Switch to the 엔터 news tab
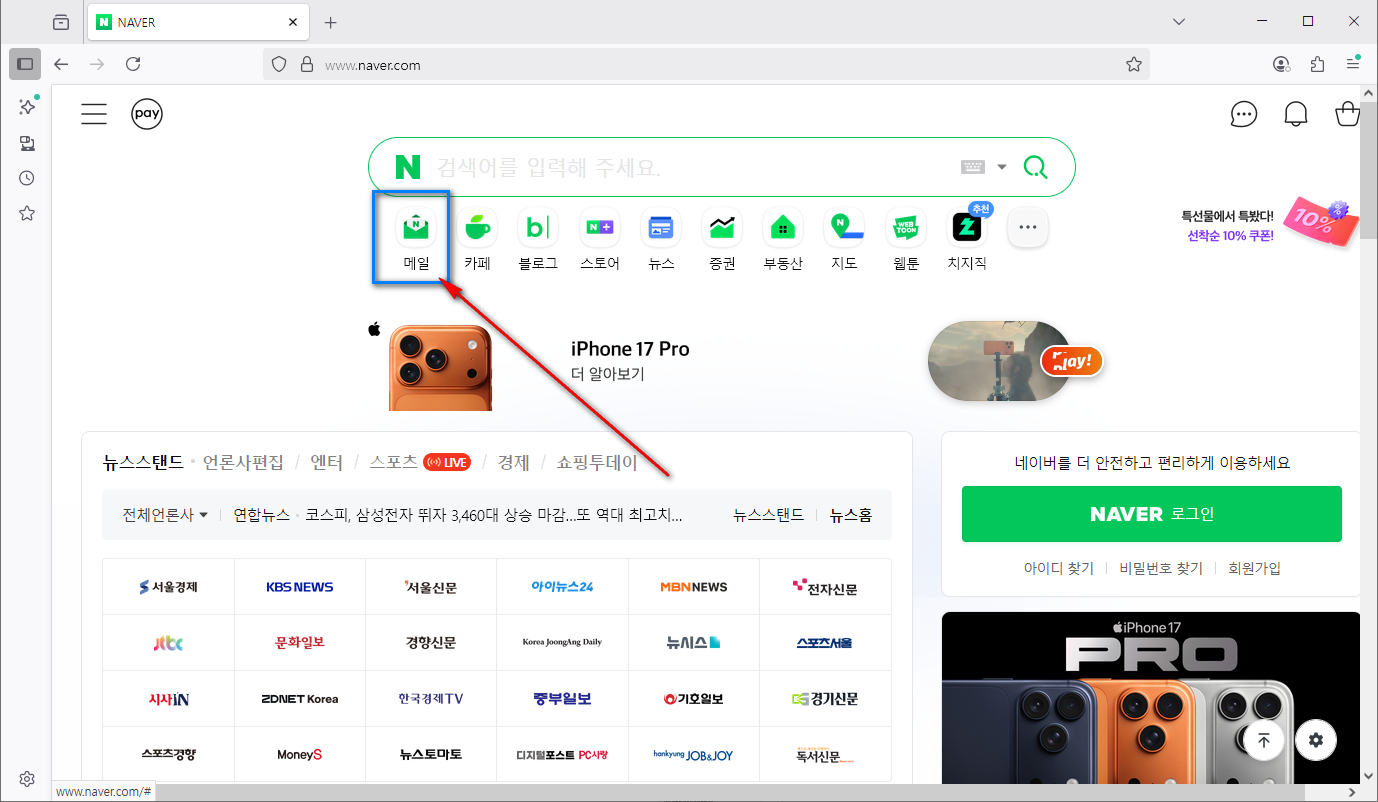 point(328,462)
